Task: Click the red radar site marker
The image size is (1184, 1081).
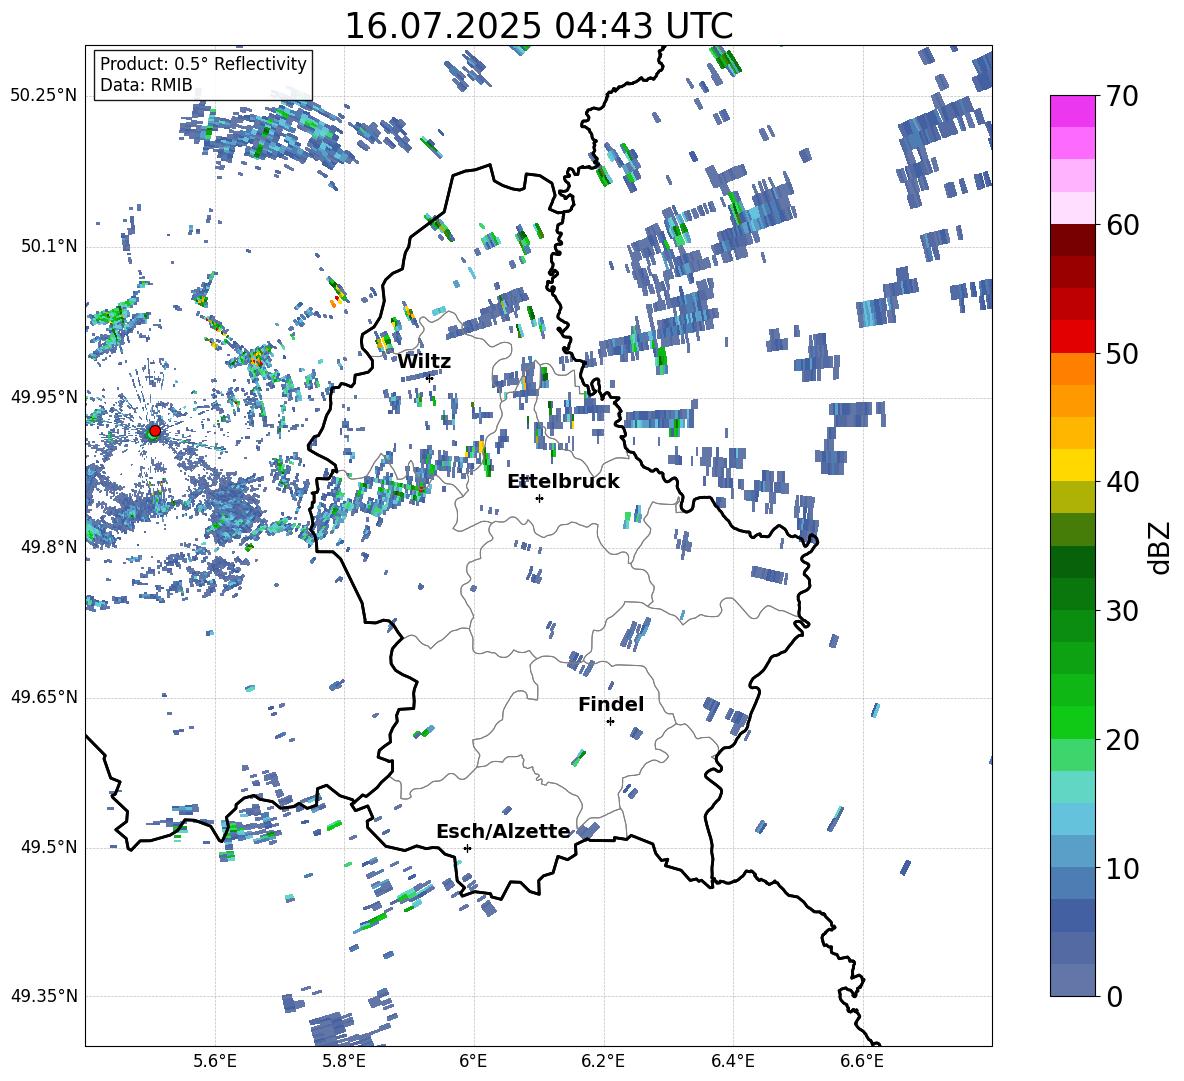Action: (x=155, y=430)
